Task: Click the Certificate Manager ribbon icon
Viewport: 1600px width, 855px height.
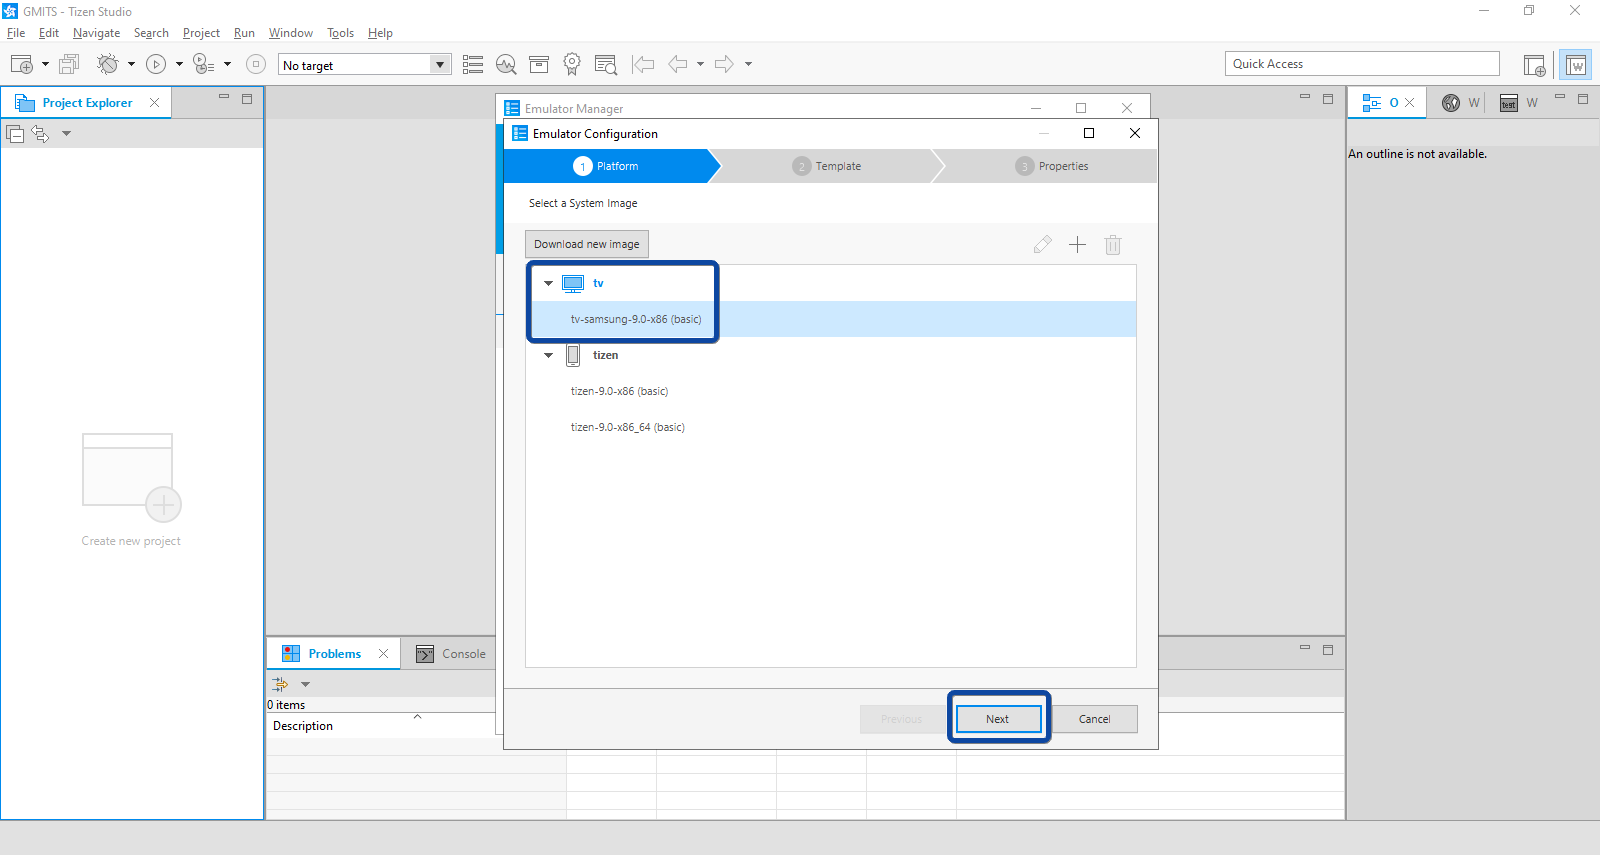Action: click(x=572, y=64)
